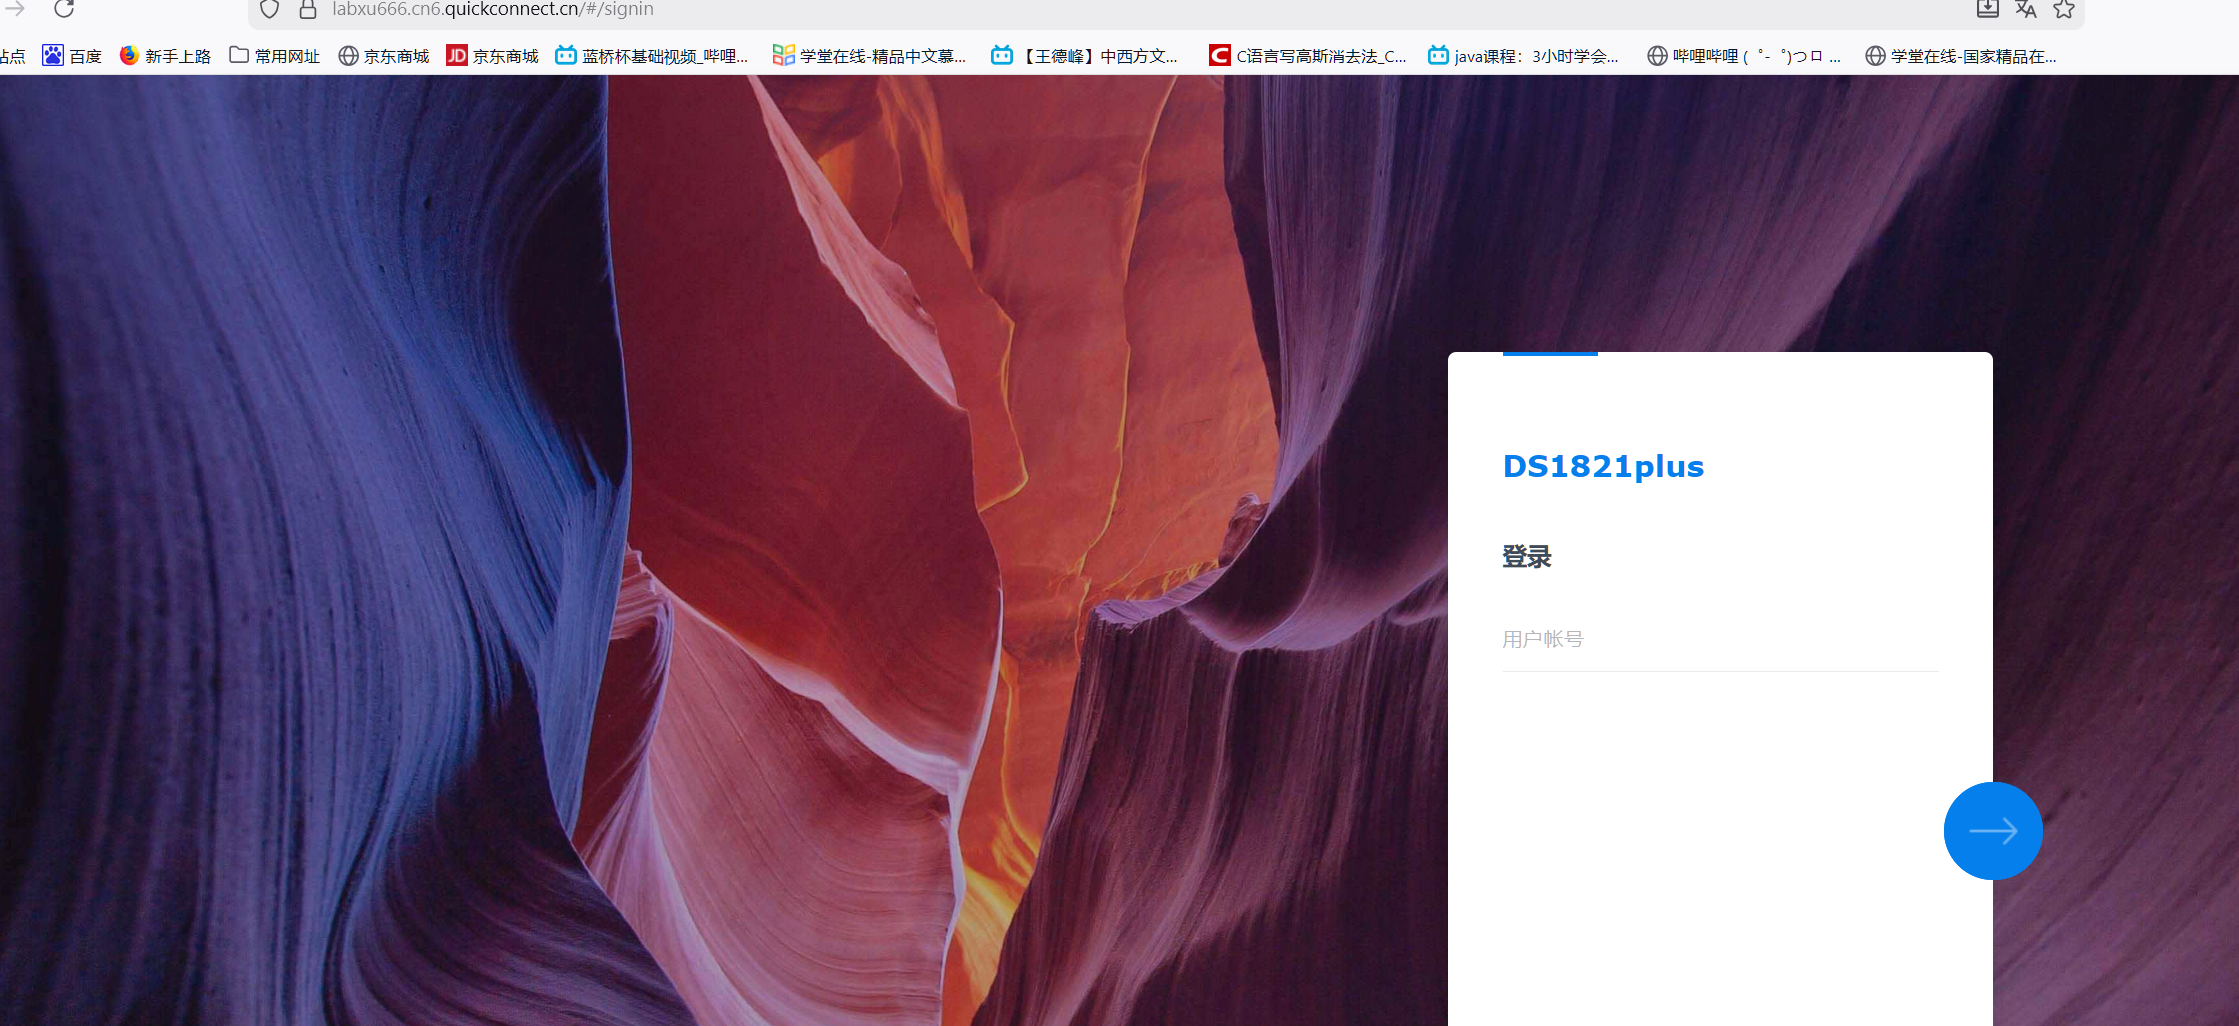Reload the page with refresh icon

(x=64, y=9)
